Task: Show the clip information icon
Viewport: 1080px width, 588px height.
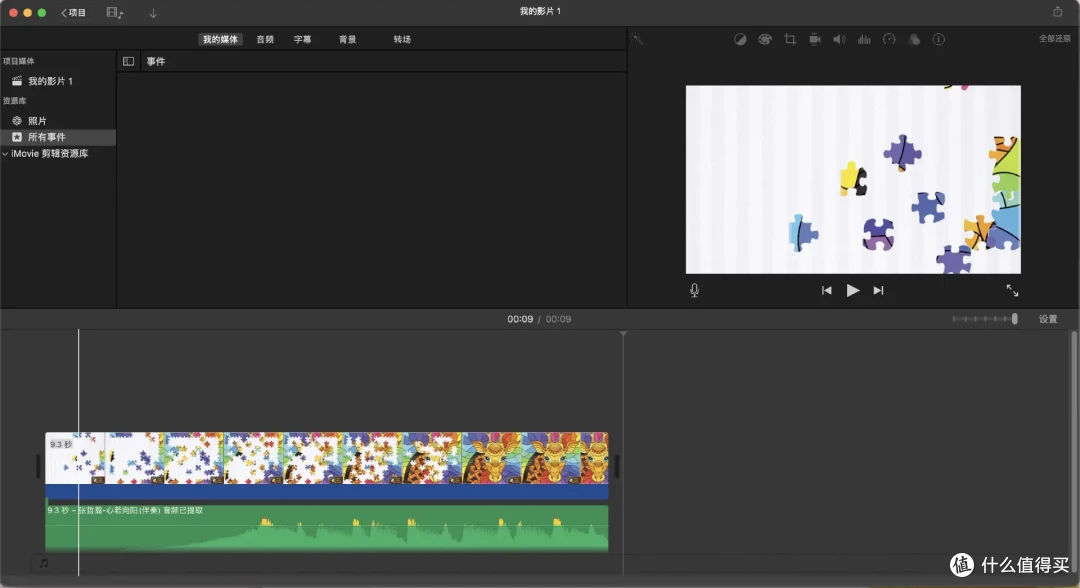Action: (939, 39)
